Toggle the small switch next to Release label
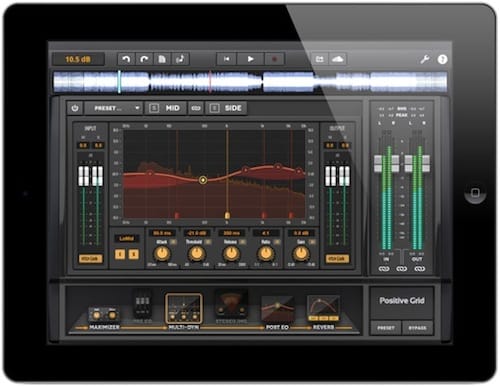 (x=243, y=242)
